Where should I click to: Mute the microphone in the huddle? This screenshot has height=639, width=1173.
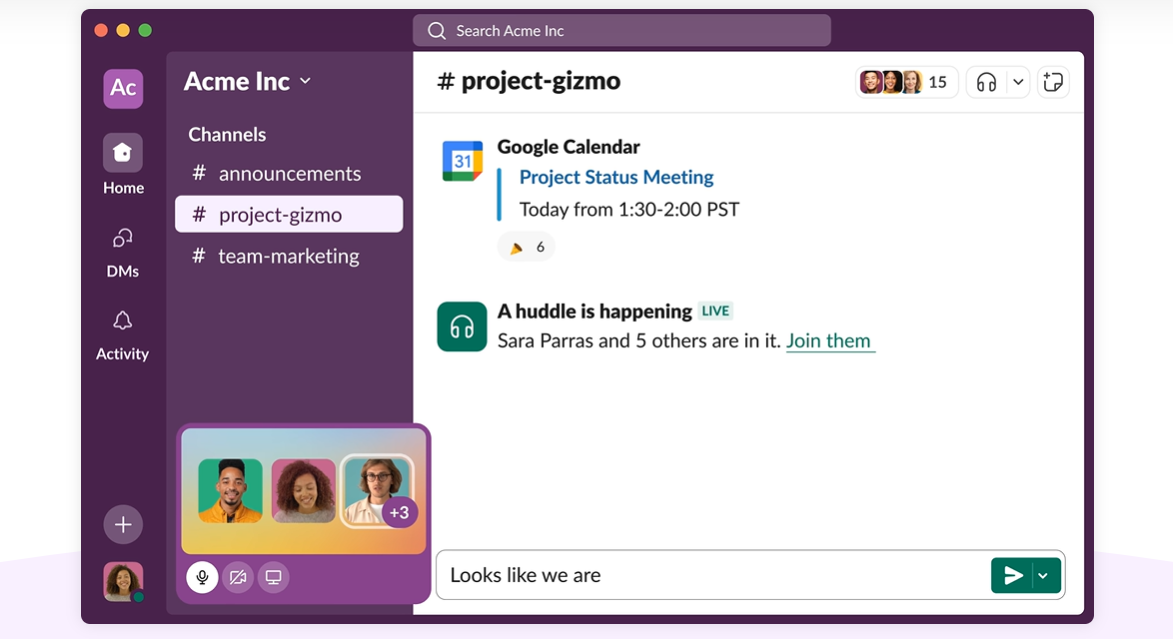202,577
